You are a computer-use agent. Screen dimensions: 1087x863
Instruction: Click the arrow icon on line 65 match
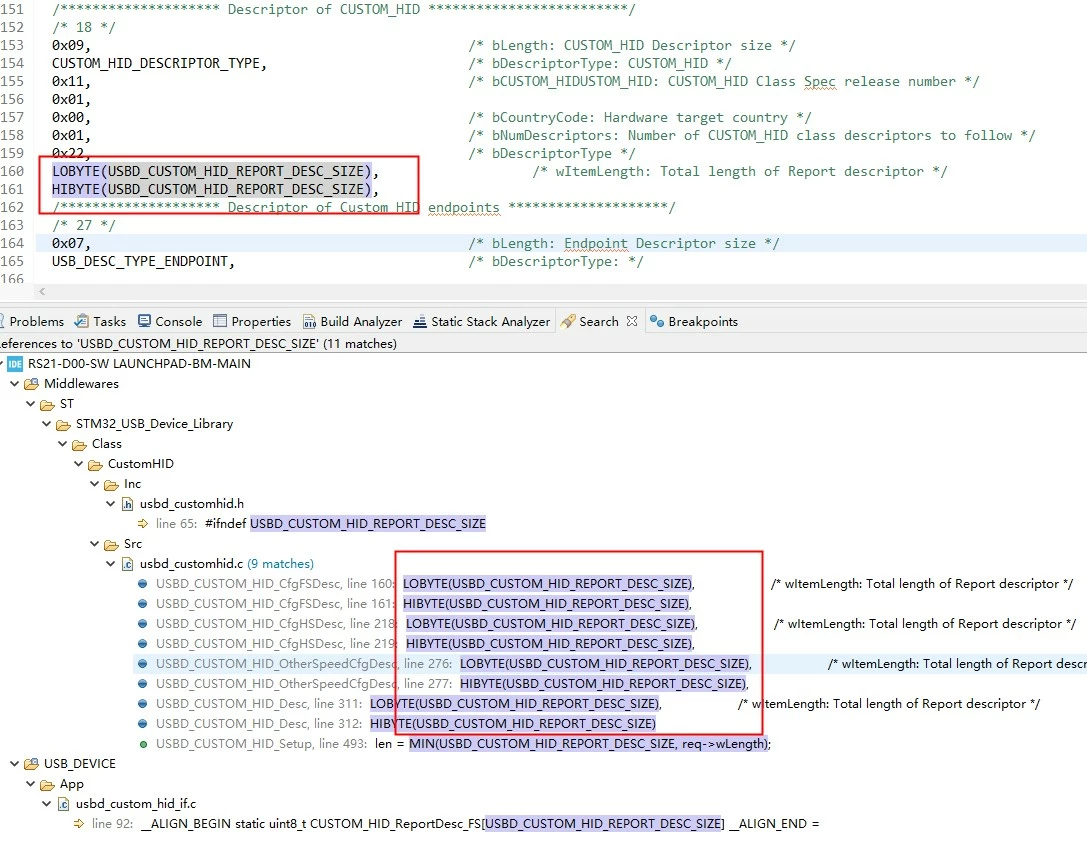[143, 523]
